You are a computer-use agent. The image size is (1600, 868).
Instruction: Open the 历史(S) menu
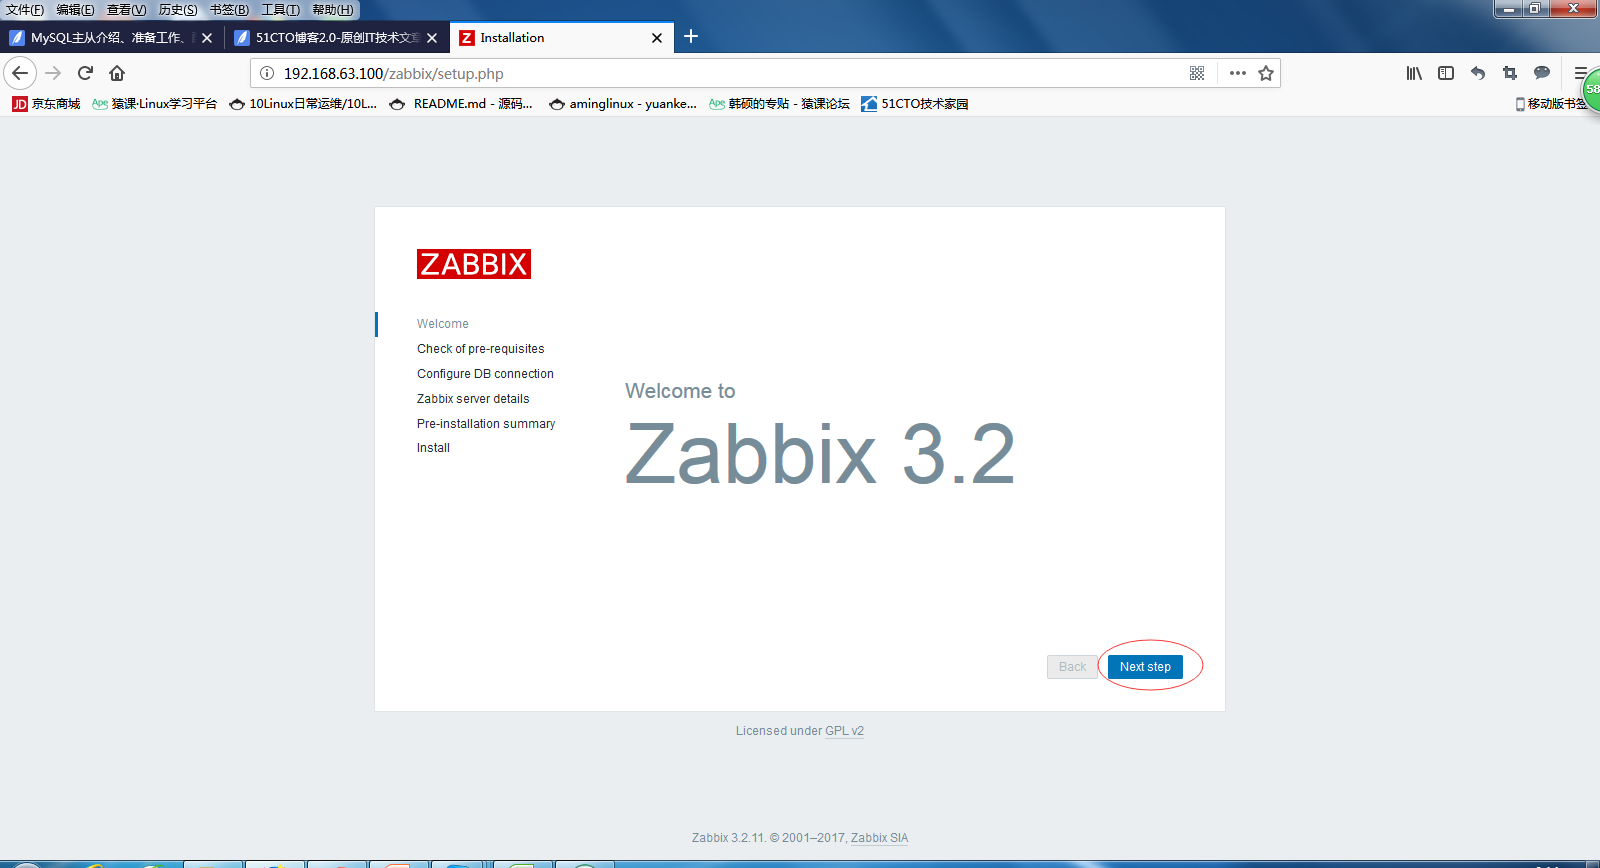click(178, 10)
